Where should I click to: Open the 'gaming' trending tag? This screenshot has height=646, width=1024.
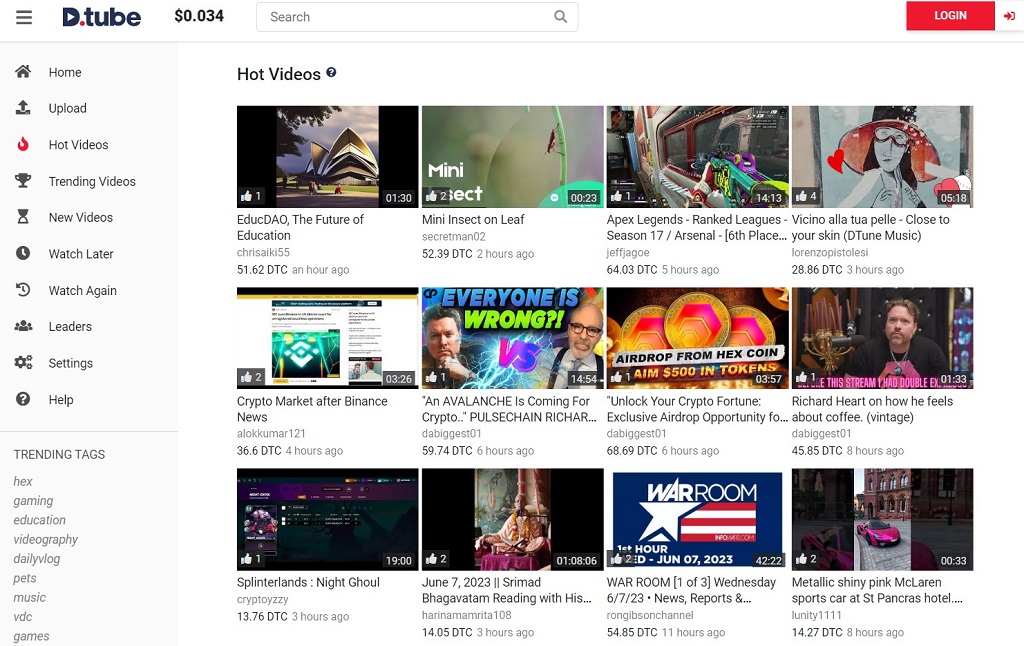[33, 501]
